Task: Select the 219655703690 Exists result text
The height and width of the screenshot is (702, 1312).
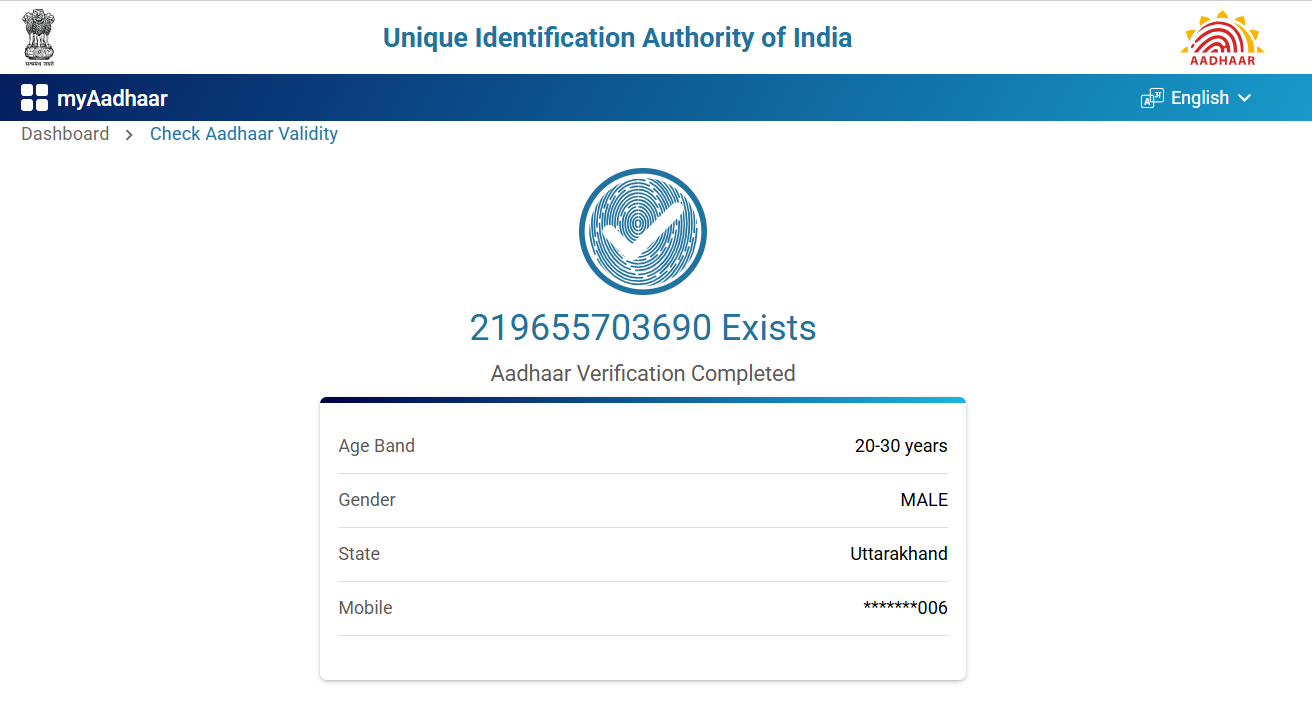Action: tap(643, 328)
